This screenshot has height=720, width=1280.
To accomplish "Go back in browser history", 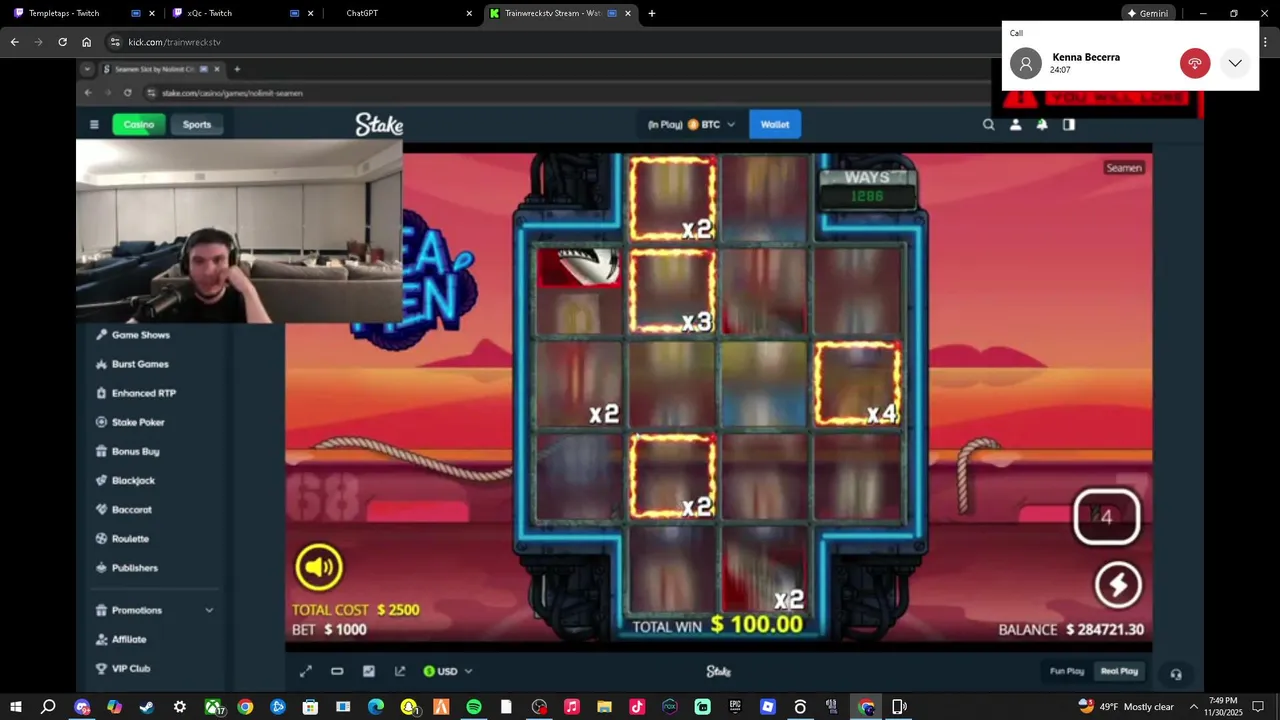I will point(14,42).
